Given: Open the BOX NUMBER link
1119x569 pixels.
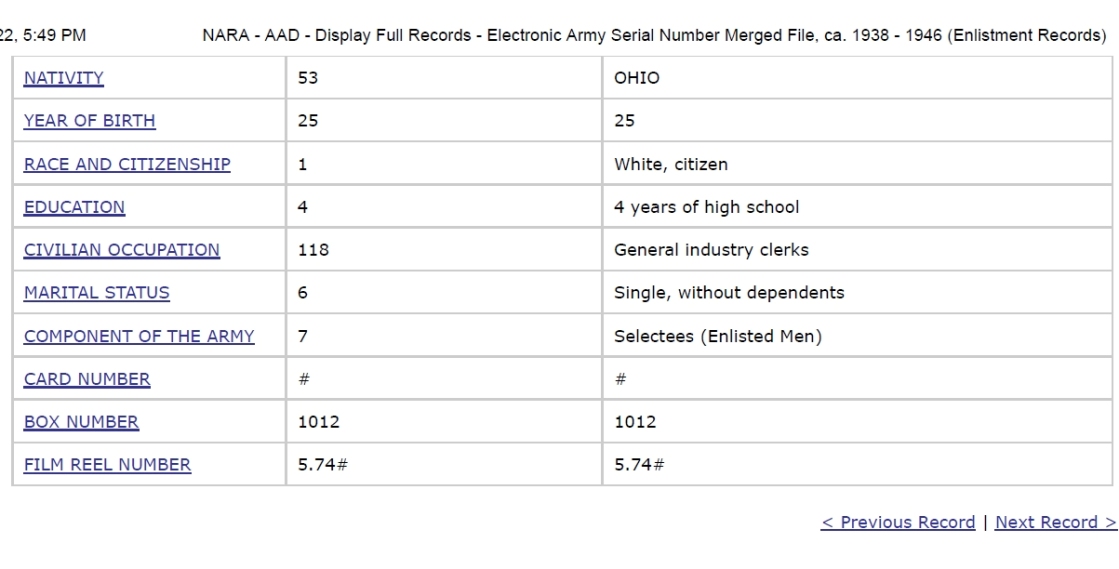Looking at the screenshot, I should click(81, 422).
